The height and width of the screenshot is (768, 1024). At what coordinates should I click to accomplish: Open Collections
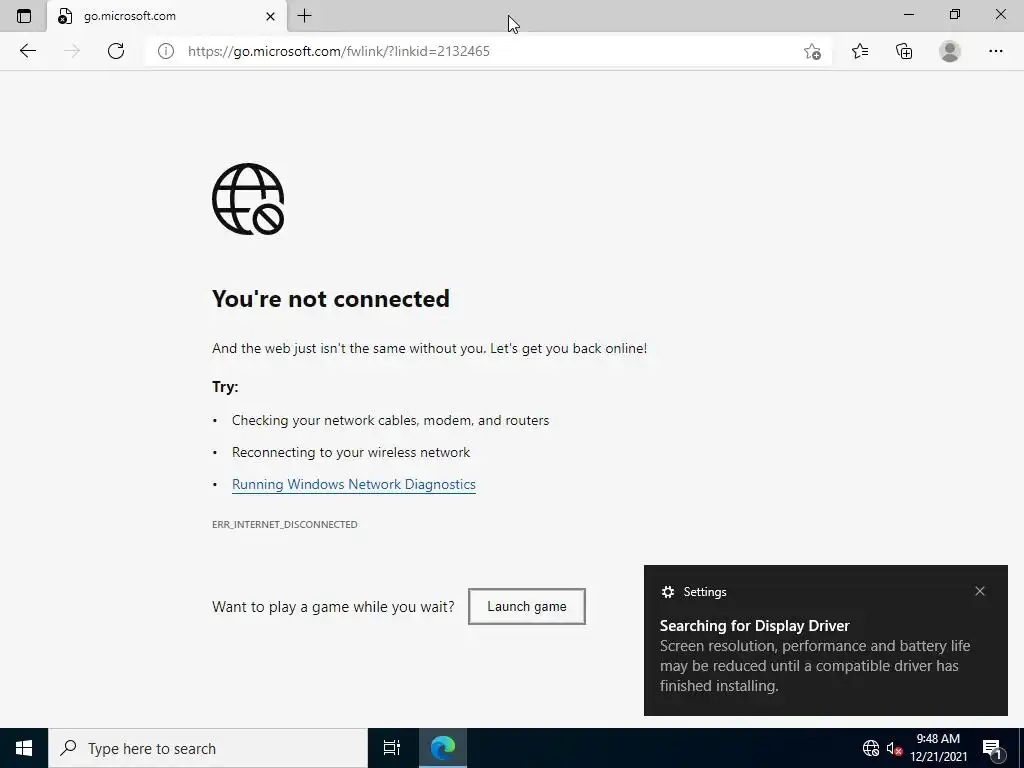tap(904, 51)
